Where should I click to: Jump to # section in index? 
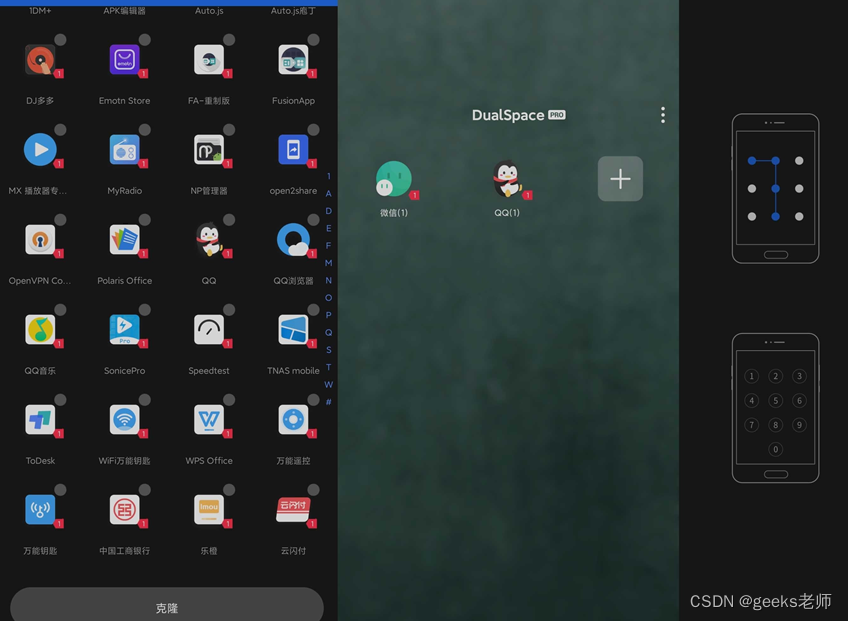[328, 402]
